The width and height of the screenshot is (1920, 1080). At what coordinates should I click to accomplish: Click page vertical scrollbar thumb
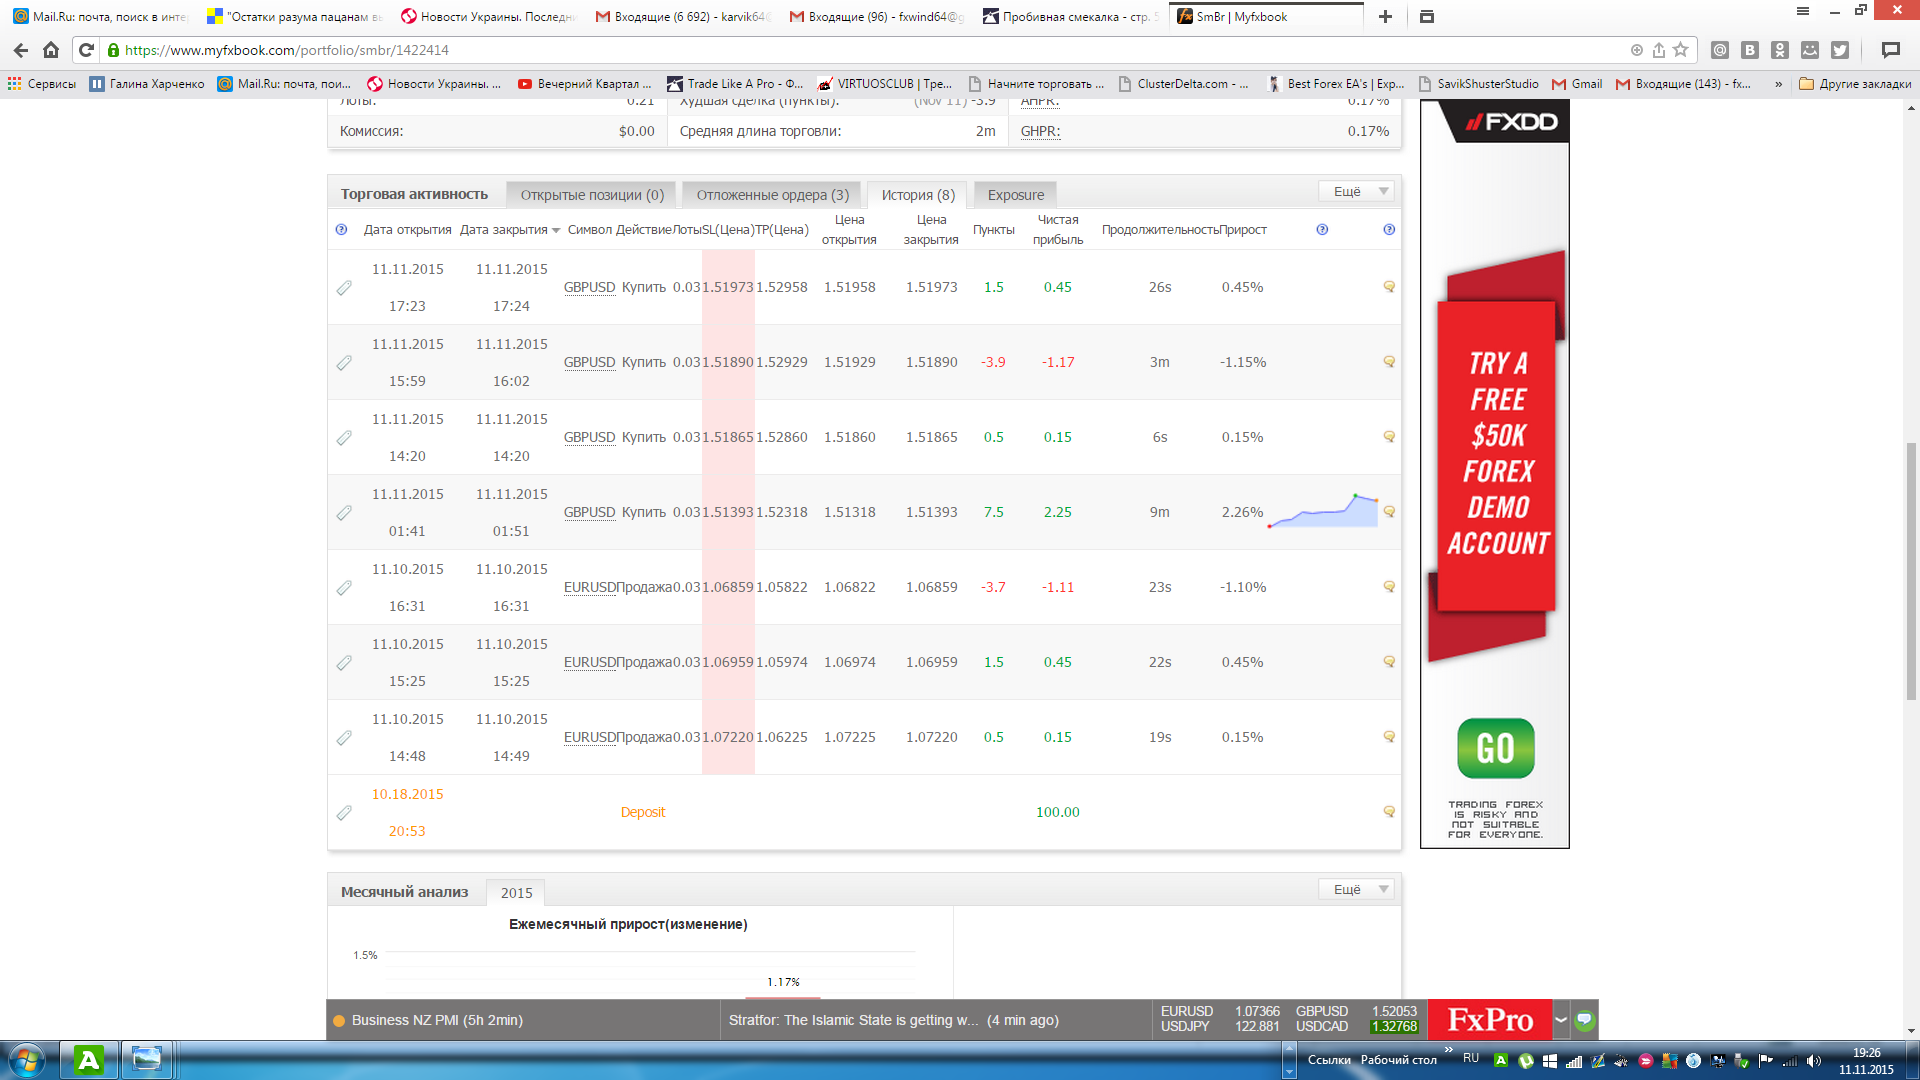[1912, 570]
